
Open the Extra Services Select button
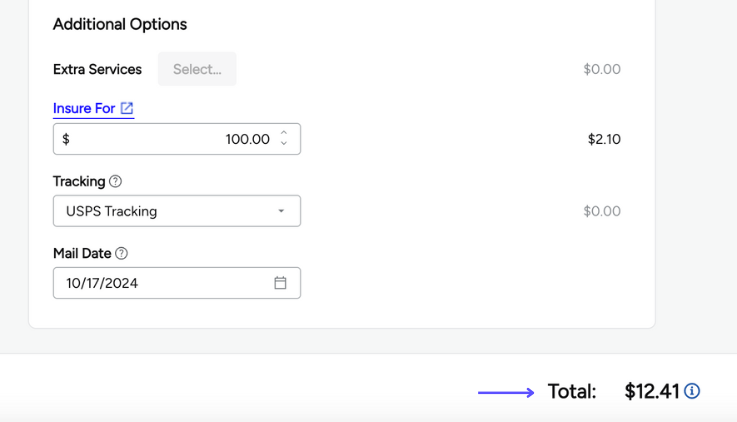click(197, 69)
